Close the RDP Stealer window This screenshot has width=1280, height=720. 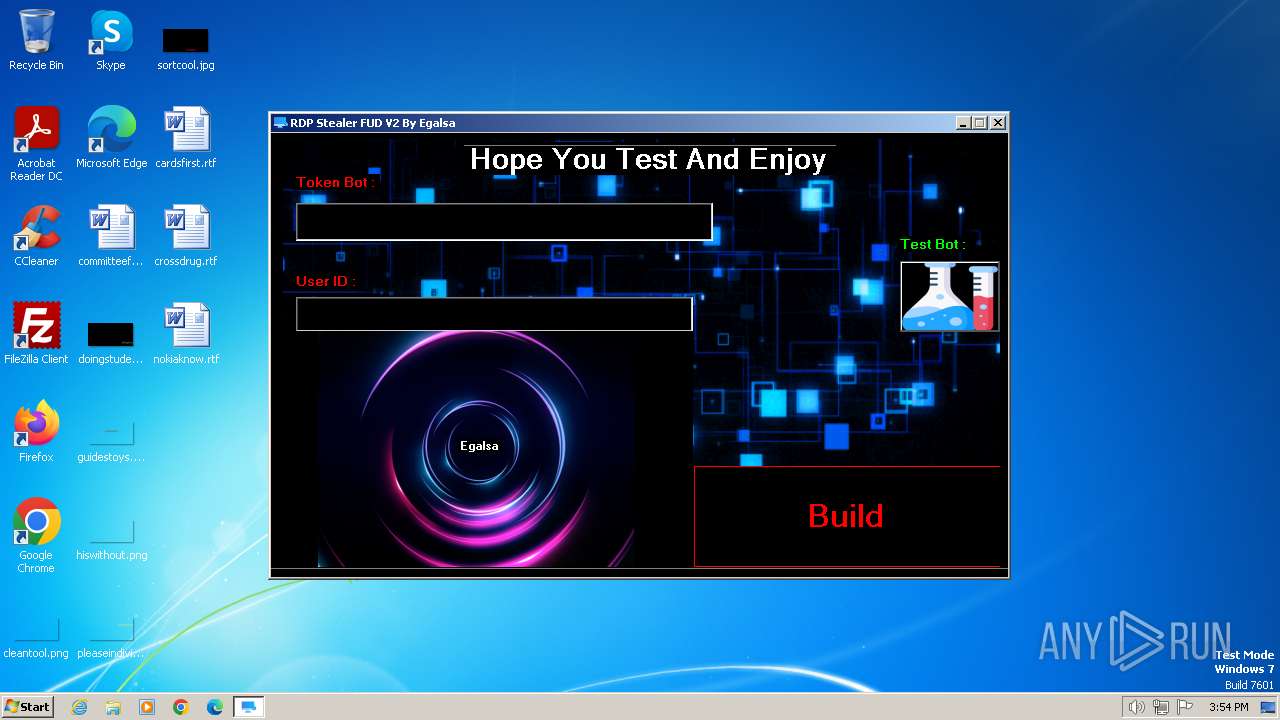coord(997,123)
